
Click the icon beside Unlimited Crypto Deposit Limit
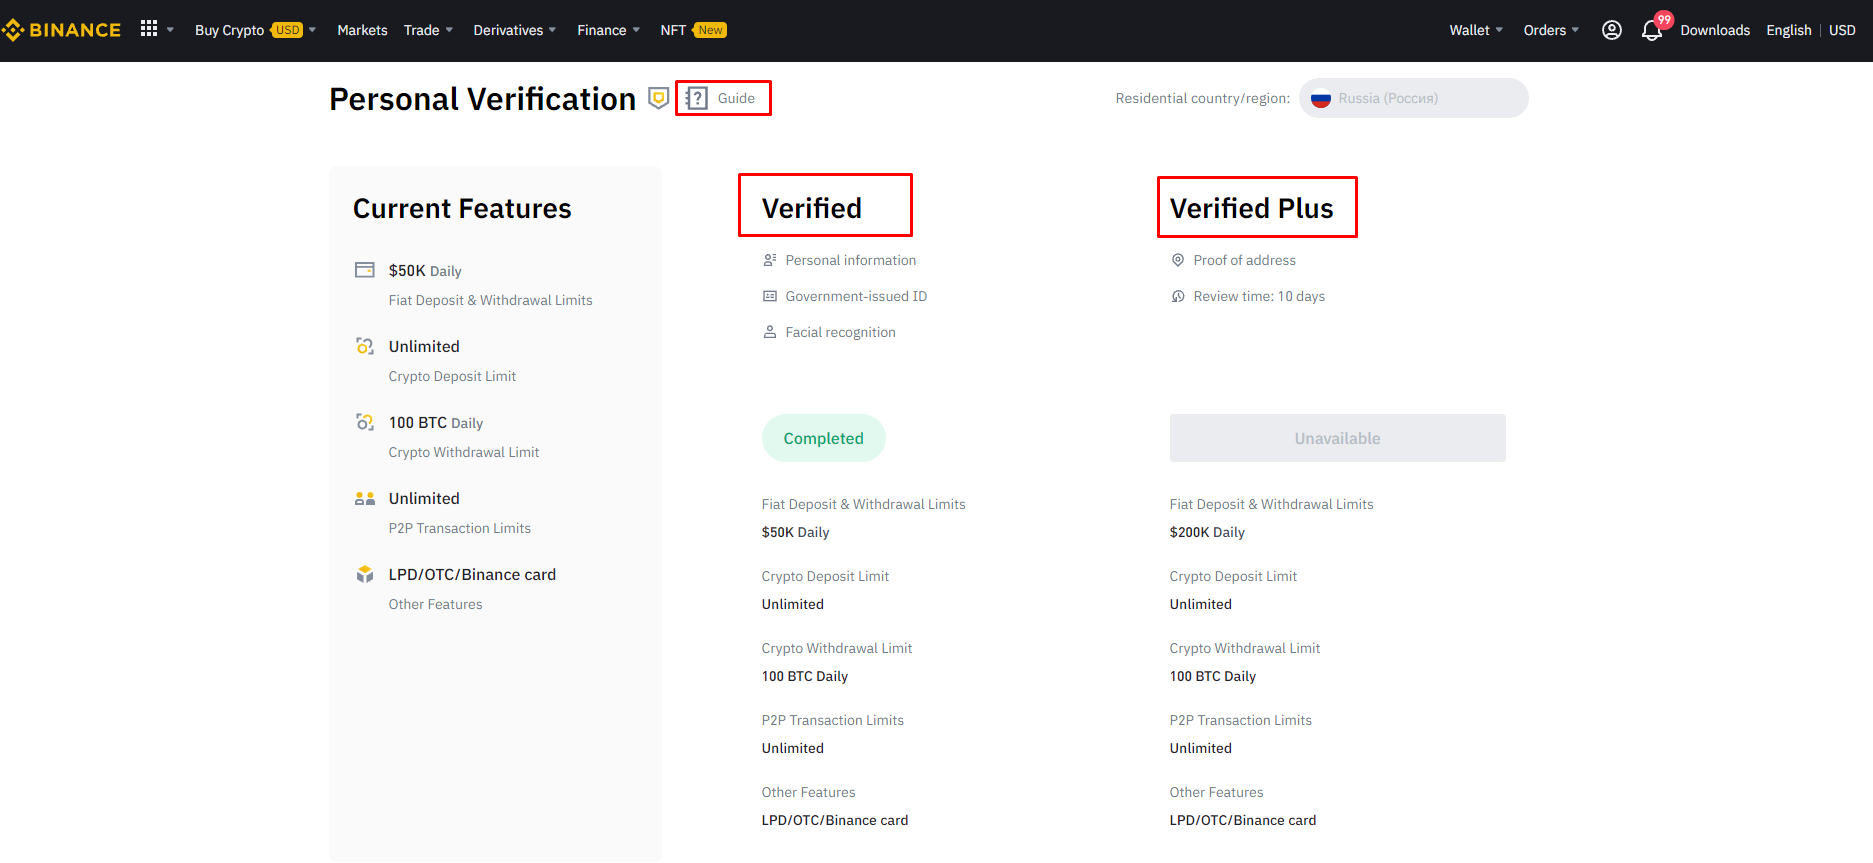365,346
